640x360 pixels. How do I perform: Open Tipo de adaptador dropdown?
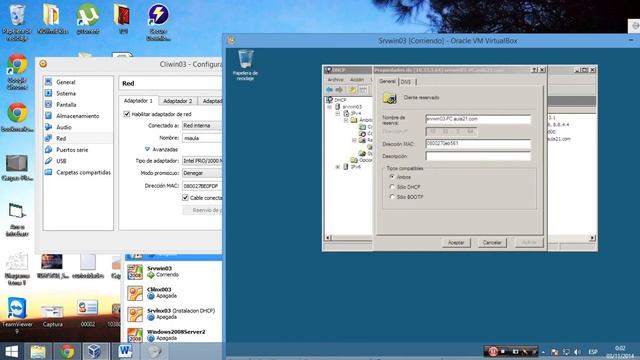[x=202, y=161]
